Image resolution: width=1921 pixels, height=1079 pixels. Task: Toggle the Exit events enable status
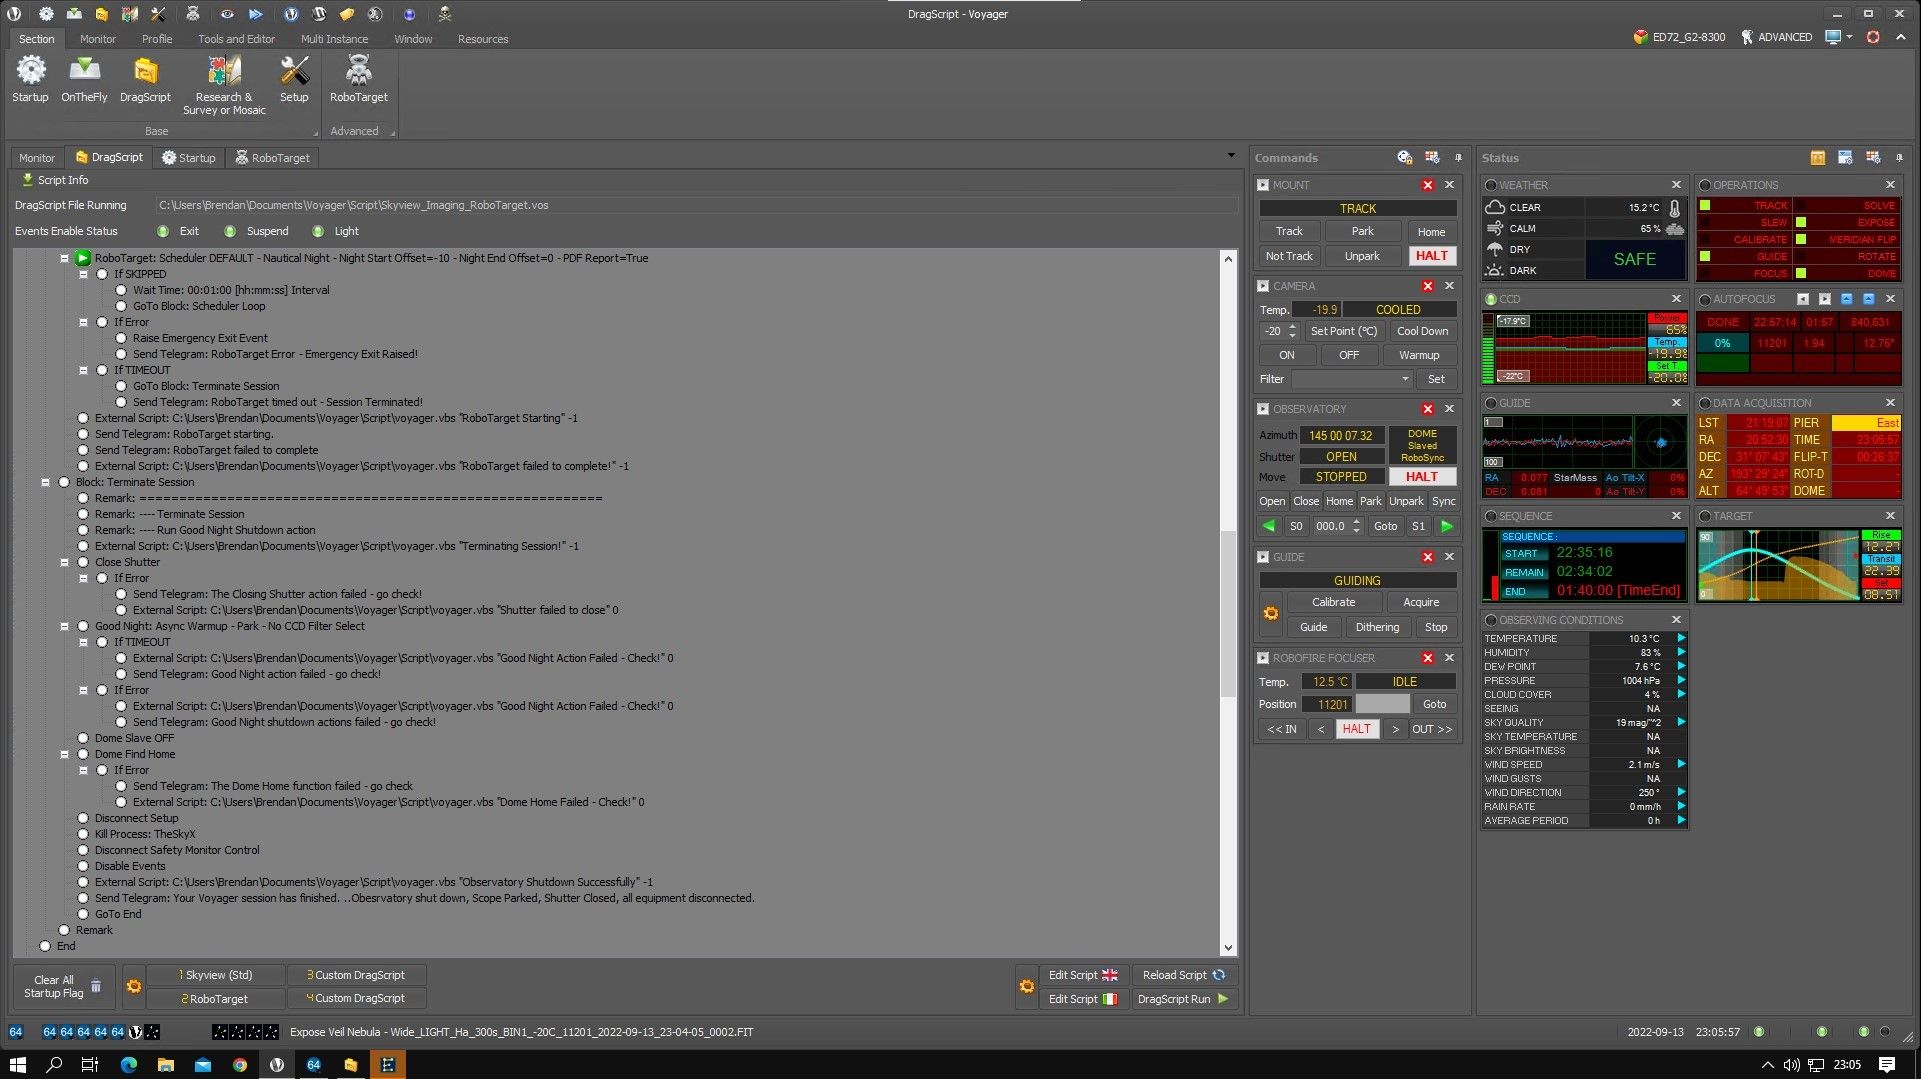(x=163, y=231)
